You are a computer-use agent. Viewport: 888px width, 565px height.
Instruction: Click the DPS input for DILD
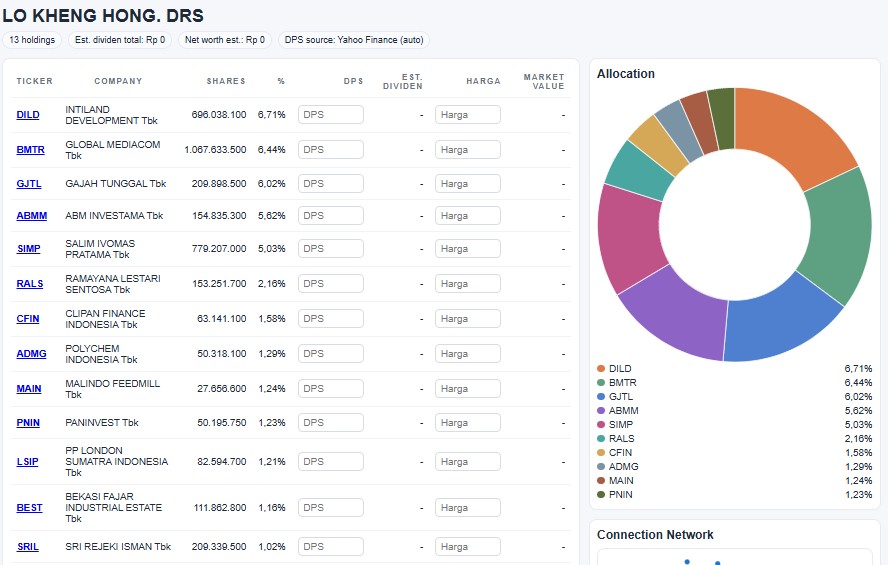tap(330, 115)
